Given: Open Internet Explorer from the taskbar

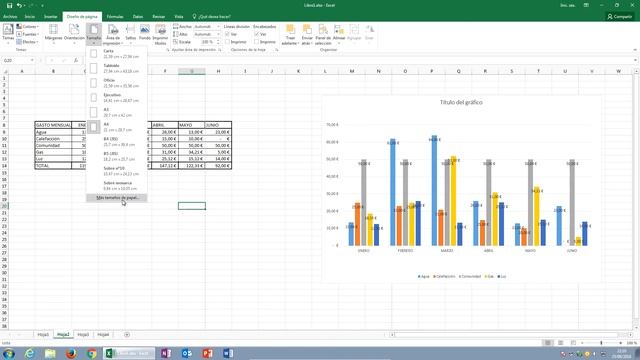Looking at the screenshot, I should tap(29, 353).
